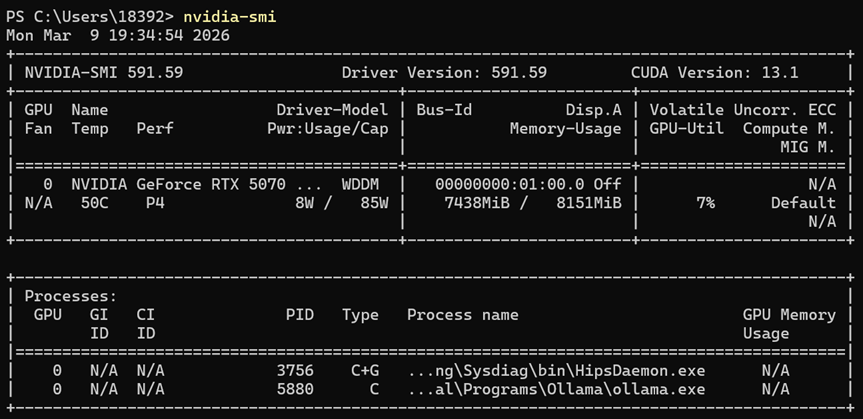
Task: Click the 8151MiB total memory value
Action: 589,203
